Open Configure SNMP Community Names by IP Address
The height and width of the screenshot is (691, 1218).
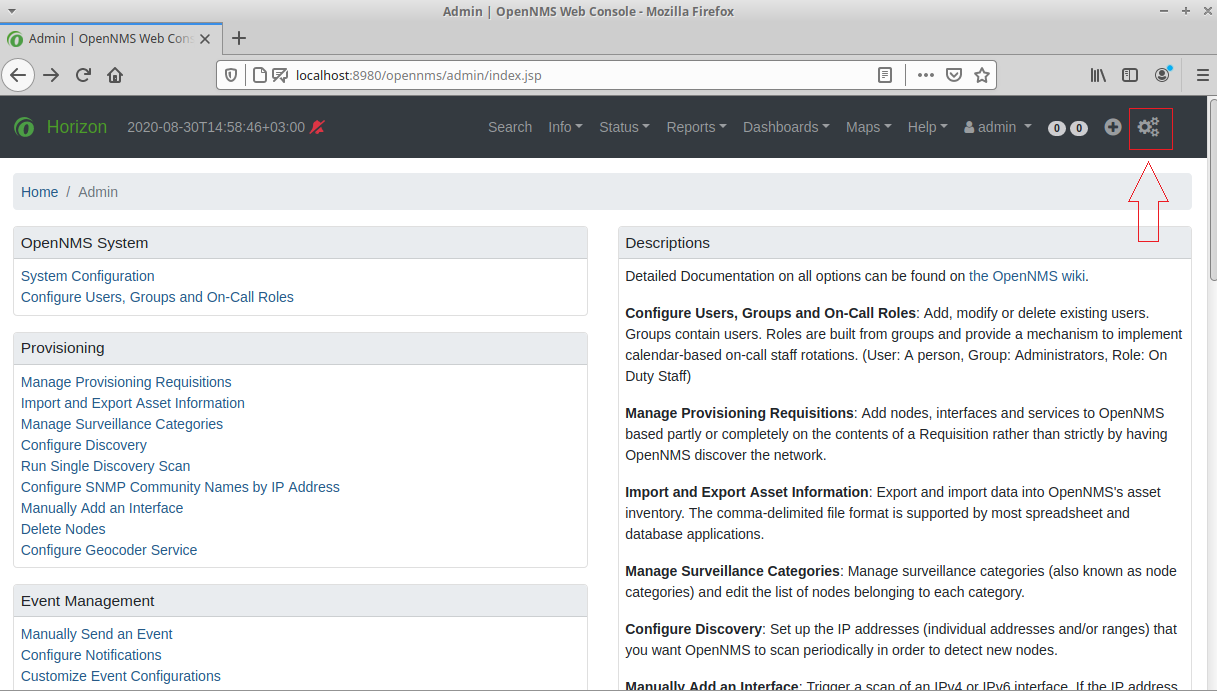coord(180,487)
